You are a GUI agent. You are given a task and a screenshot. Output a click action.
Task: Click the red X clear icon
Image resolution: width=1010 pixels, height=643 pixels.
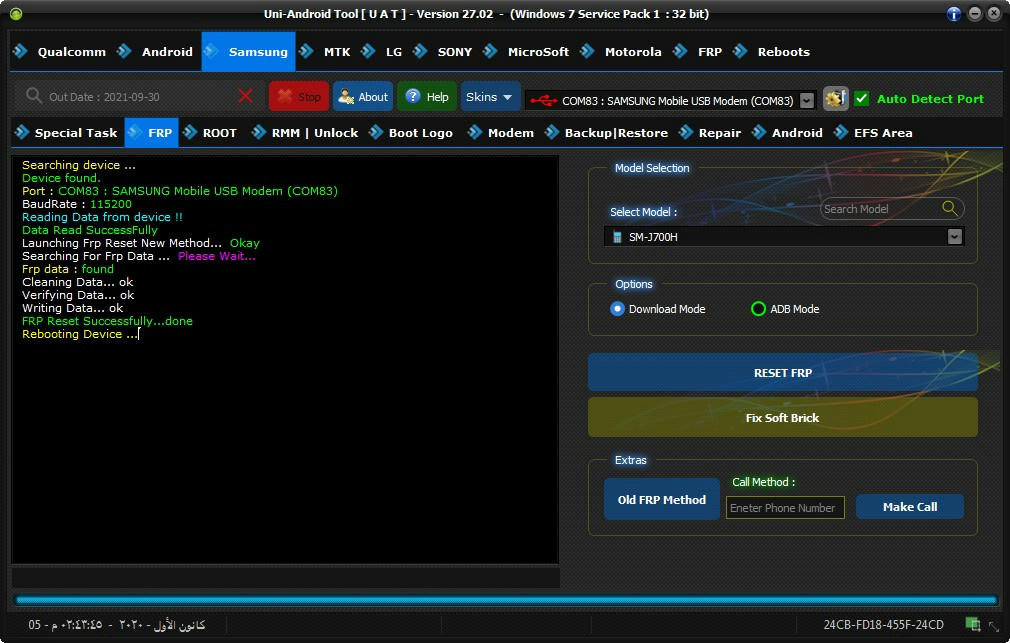[x=246, y=96]
